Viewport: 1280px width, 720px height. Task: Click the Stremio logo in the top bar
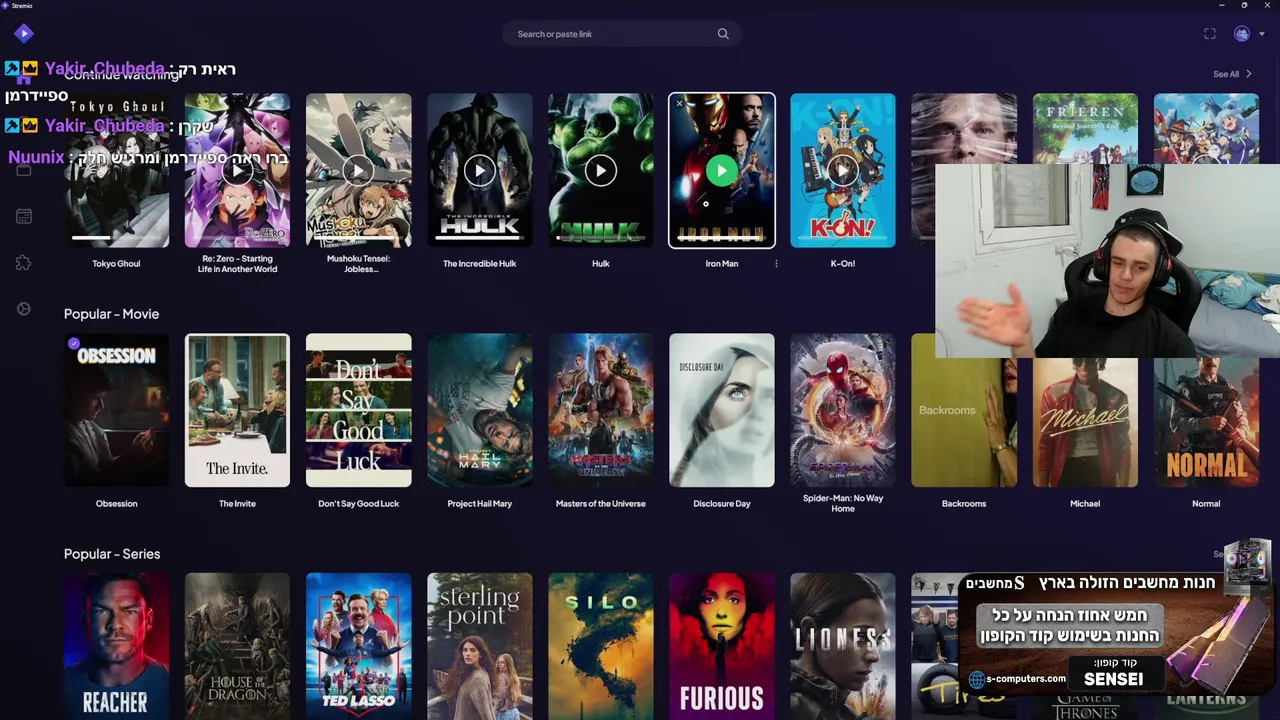click(24, 33)
